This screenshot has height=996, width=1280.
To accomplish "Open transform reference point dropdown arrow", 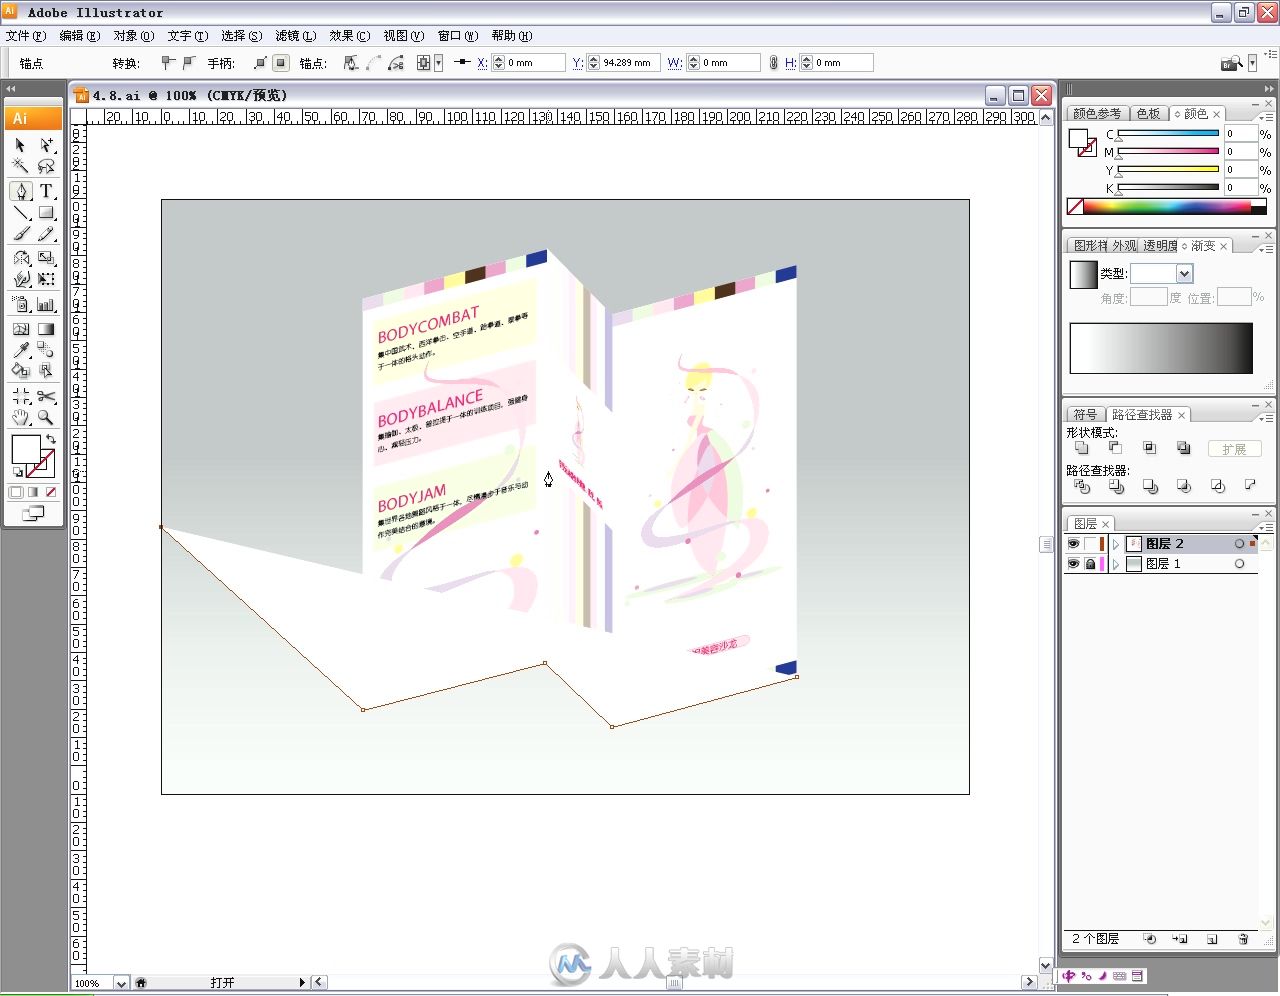I will 438,63.
